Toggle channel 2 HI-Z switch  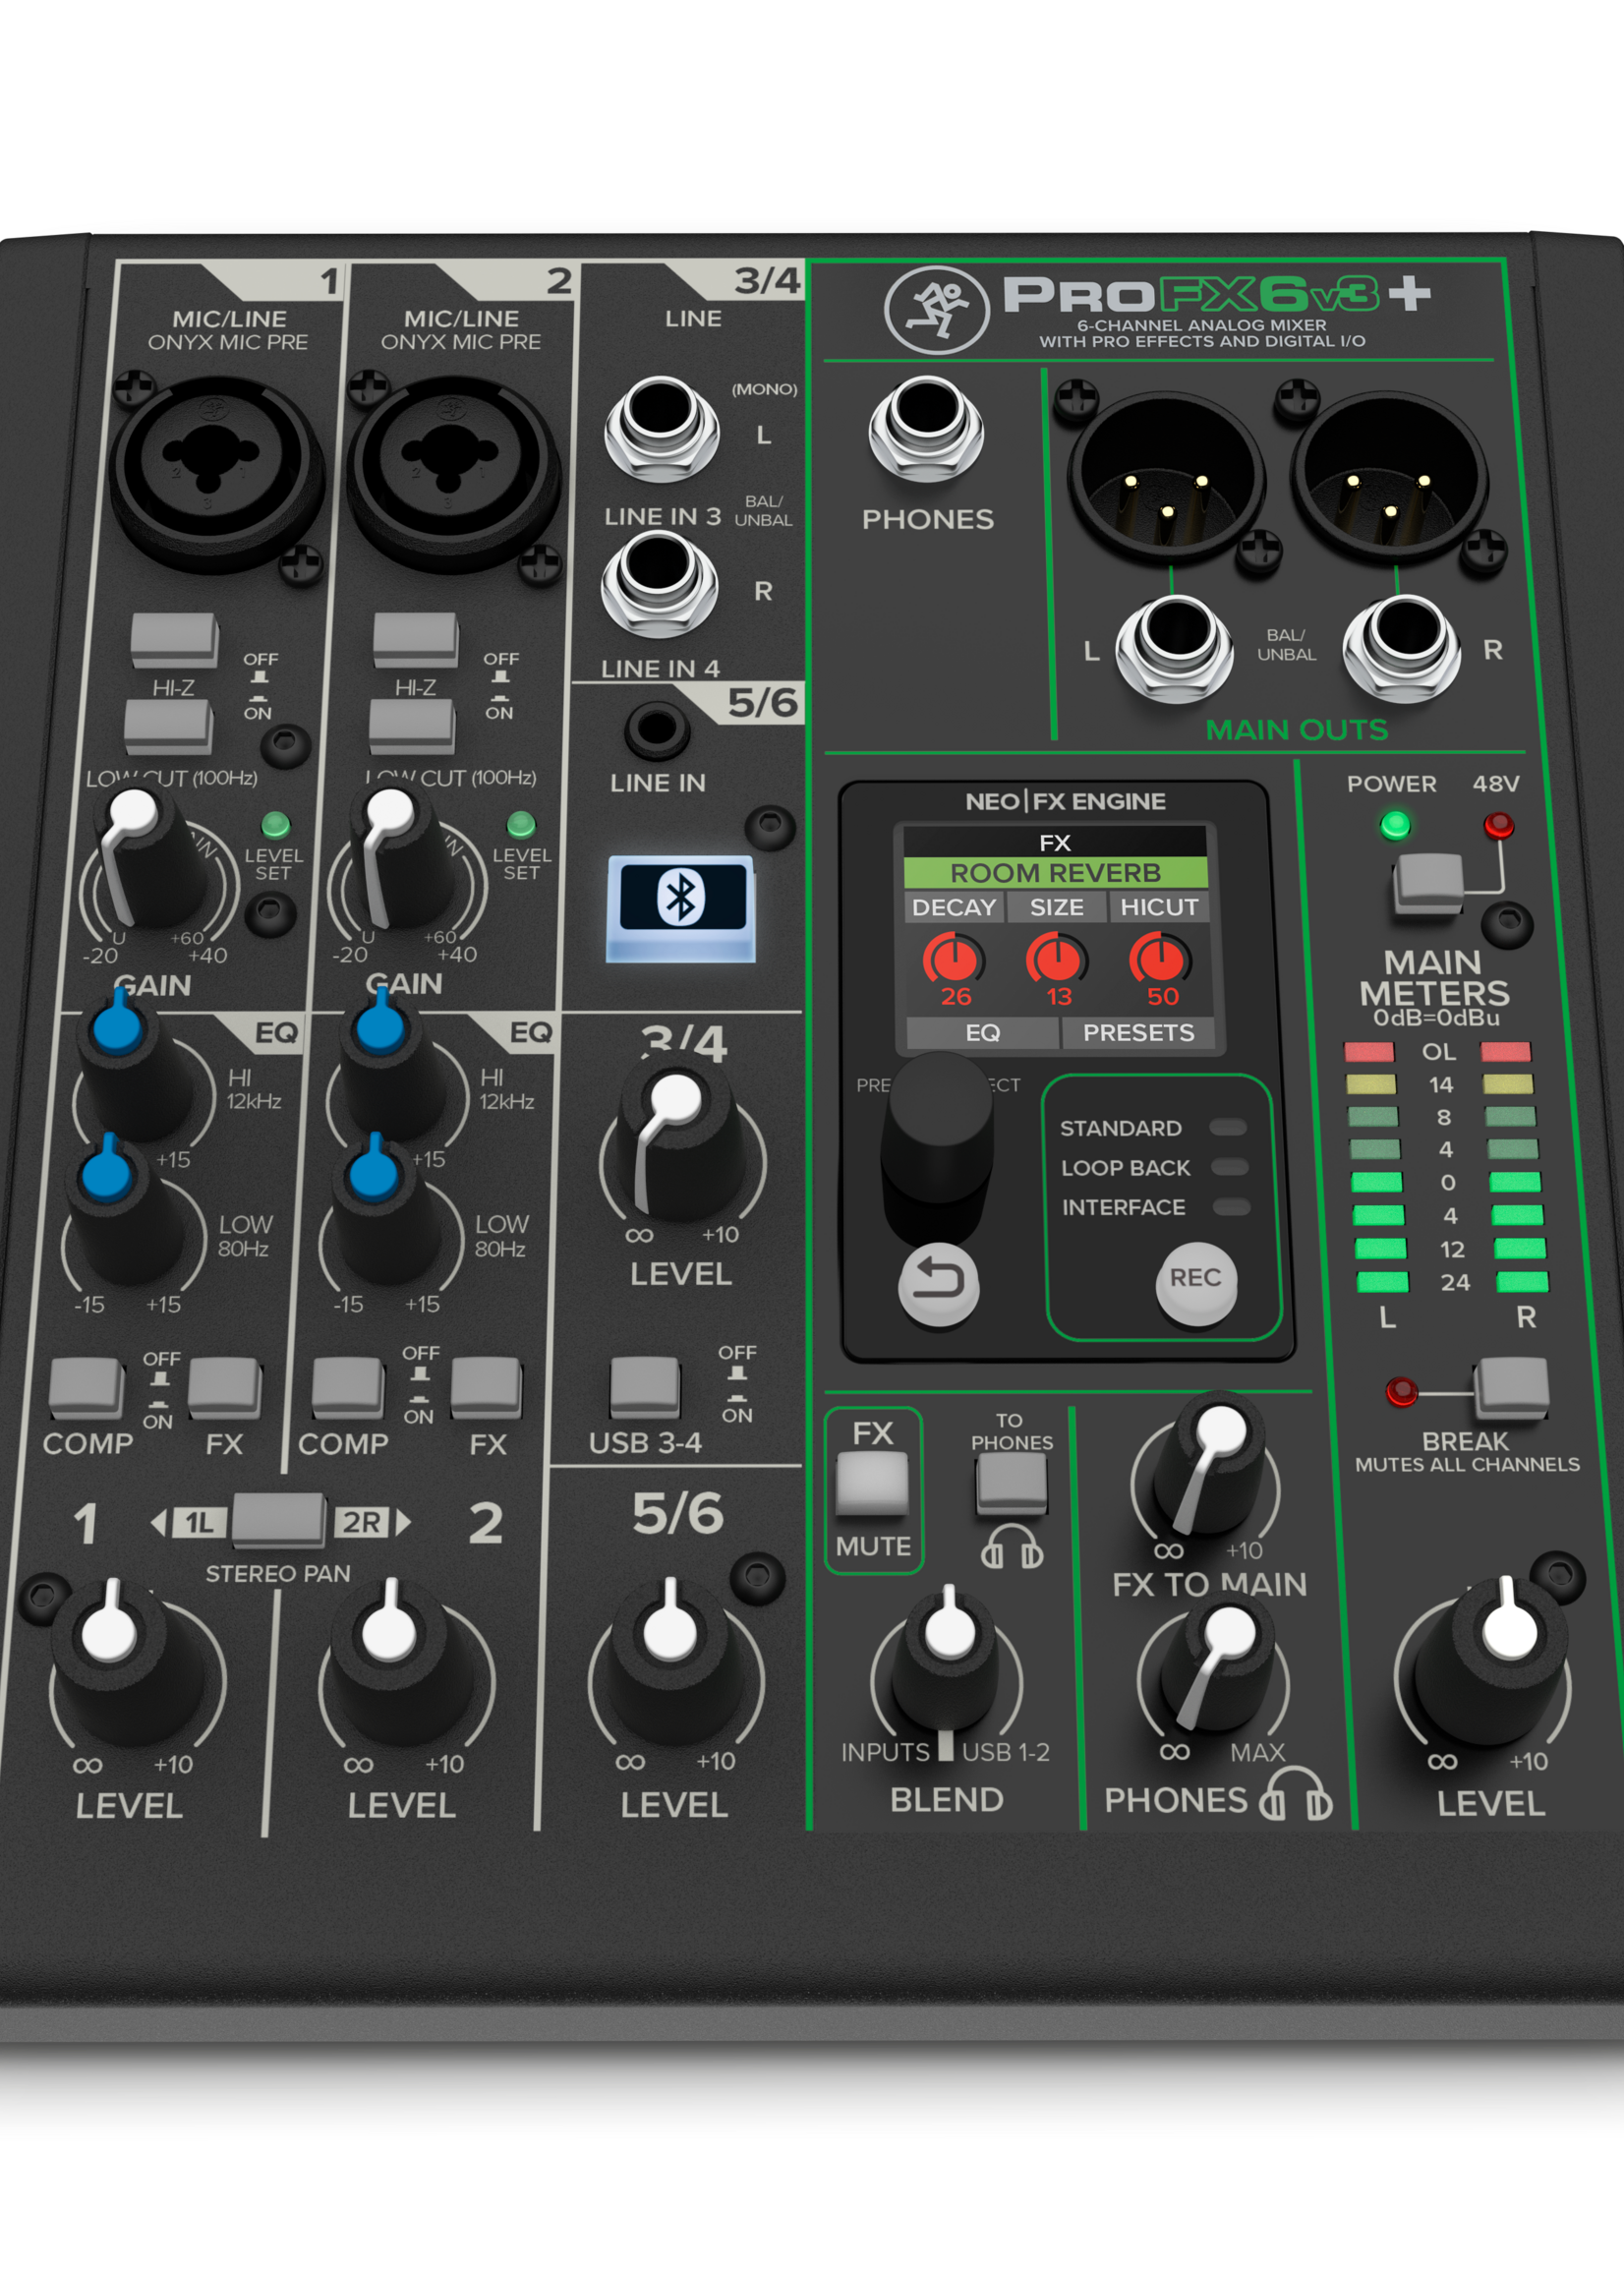(416, 640)
